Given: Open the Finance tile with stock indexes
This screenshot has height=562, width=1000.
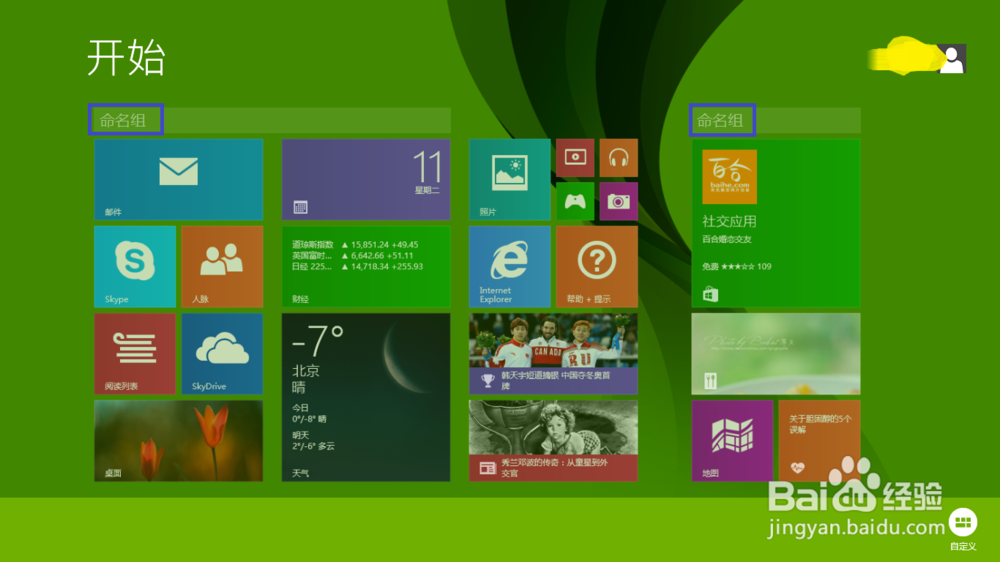Looking at the screenshot, I should [x=366, y=267].
